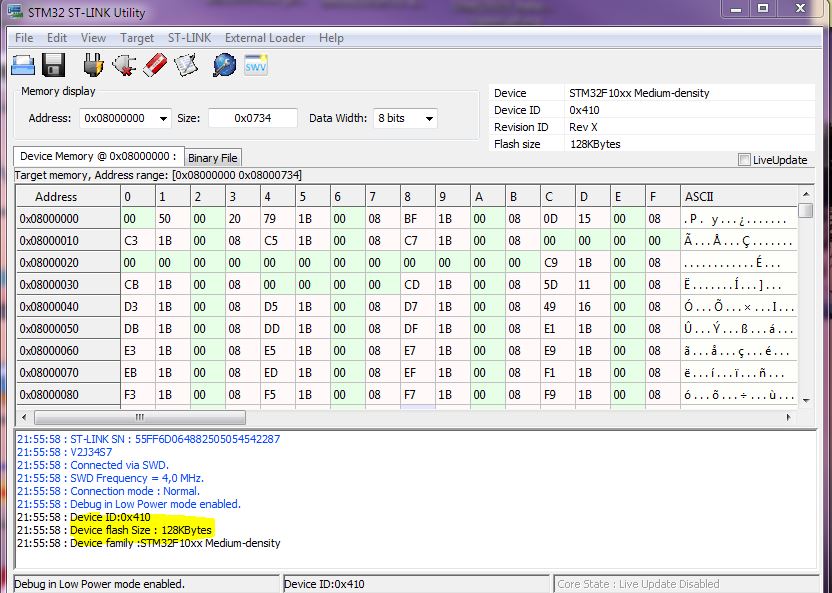Click cell 5D in row 0x08000030

point(558,285)
